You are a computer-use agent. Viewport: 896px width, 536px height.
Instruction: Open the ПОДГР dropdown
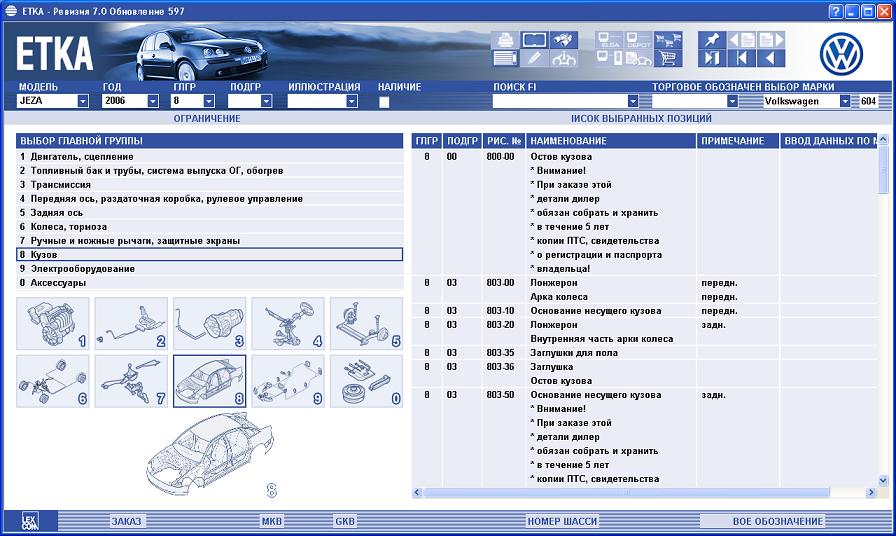[266, 101]
